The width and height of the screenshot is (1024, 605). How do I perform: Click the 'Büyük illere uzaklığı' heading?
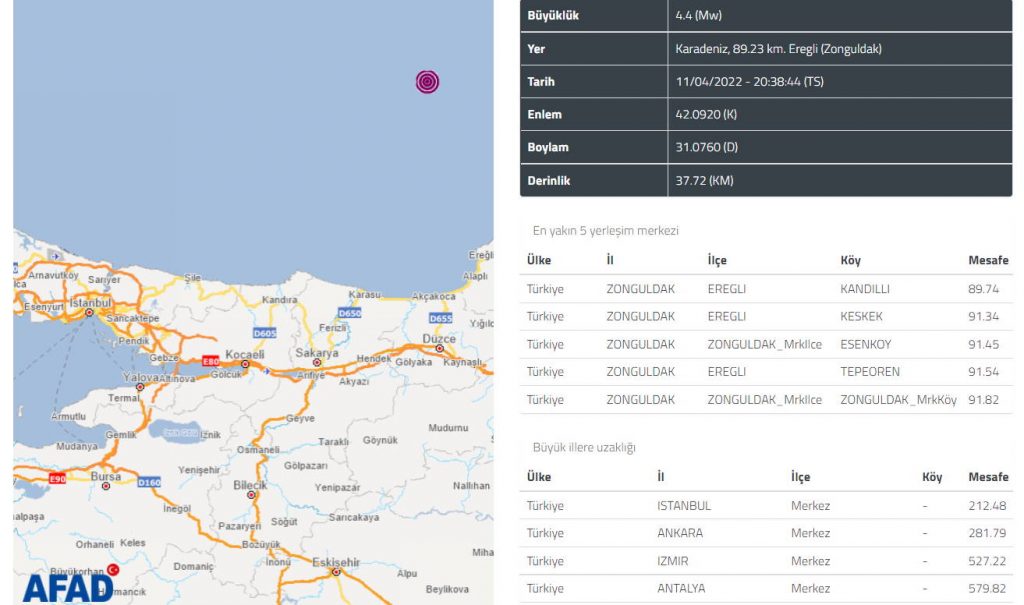[x=583, y=447]
